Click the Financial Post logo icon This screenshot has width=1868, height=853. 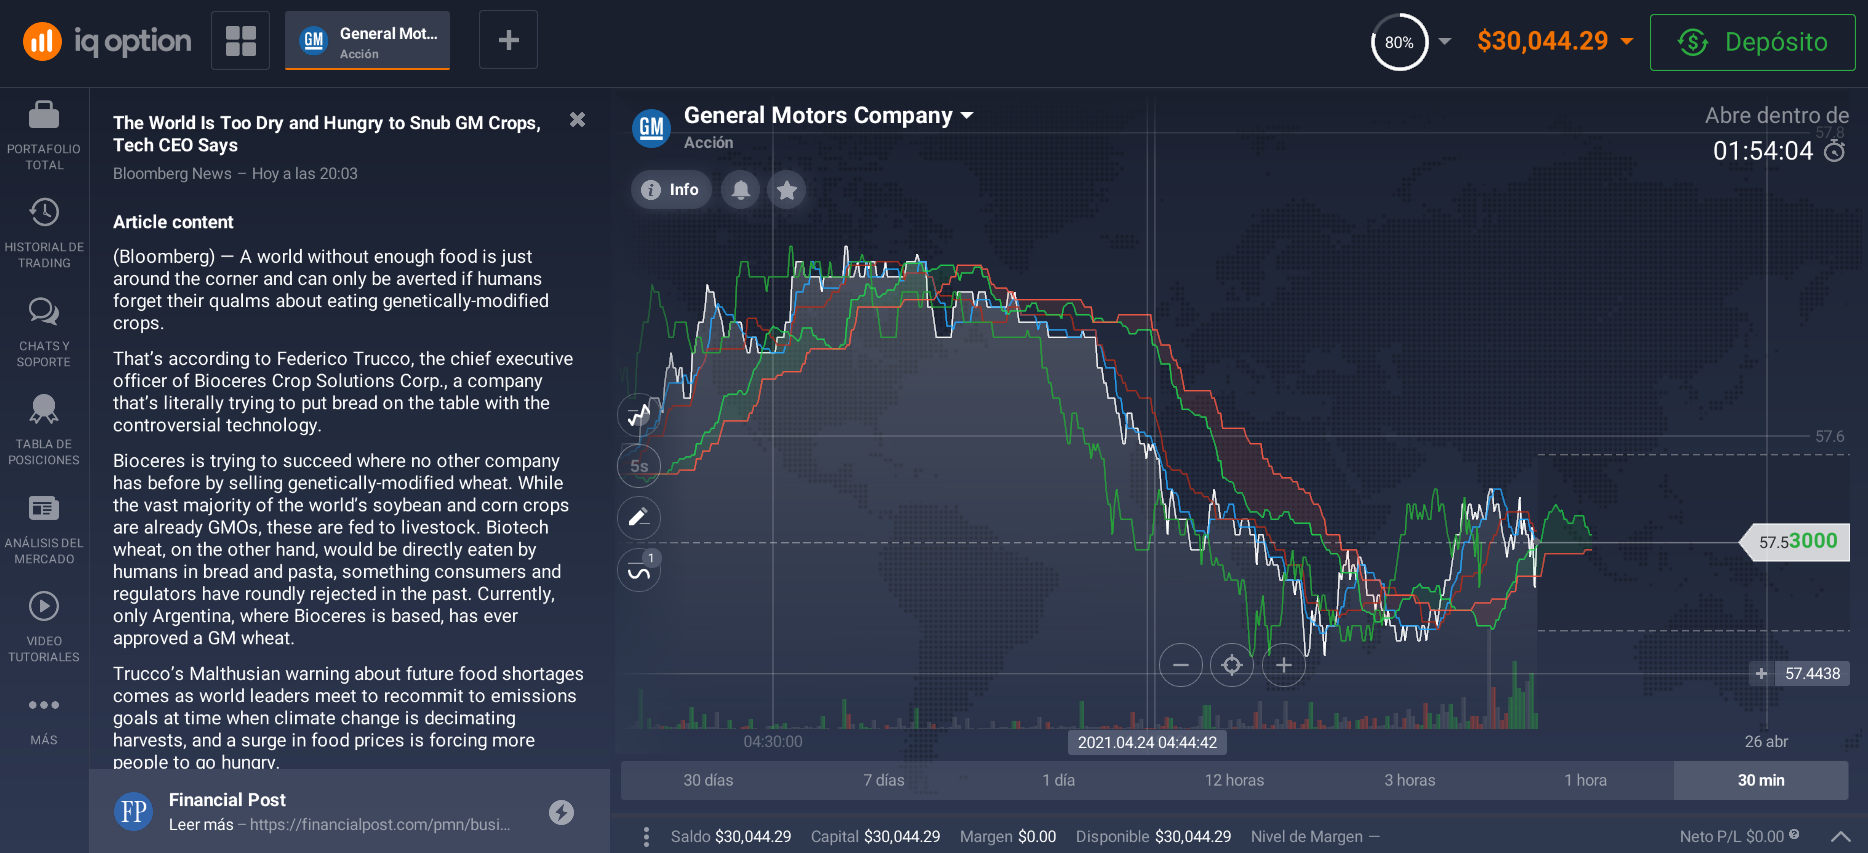[134, 811]
